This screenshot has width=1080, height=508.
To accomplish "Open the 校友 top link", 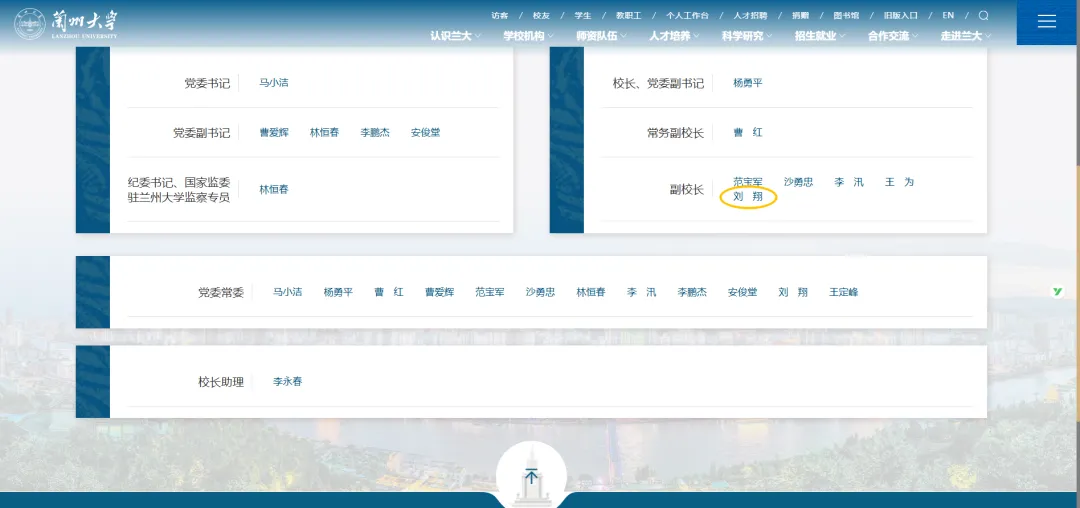I will coord(541,15).
